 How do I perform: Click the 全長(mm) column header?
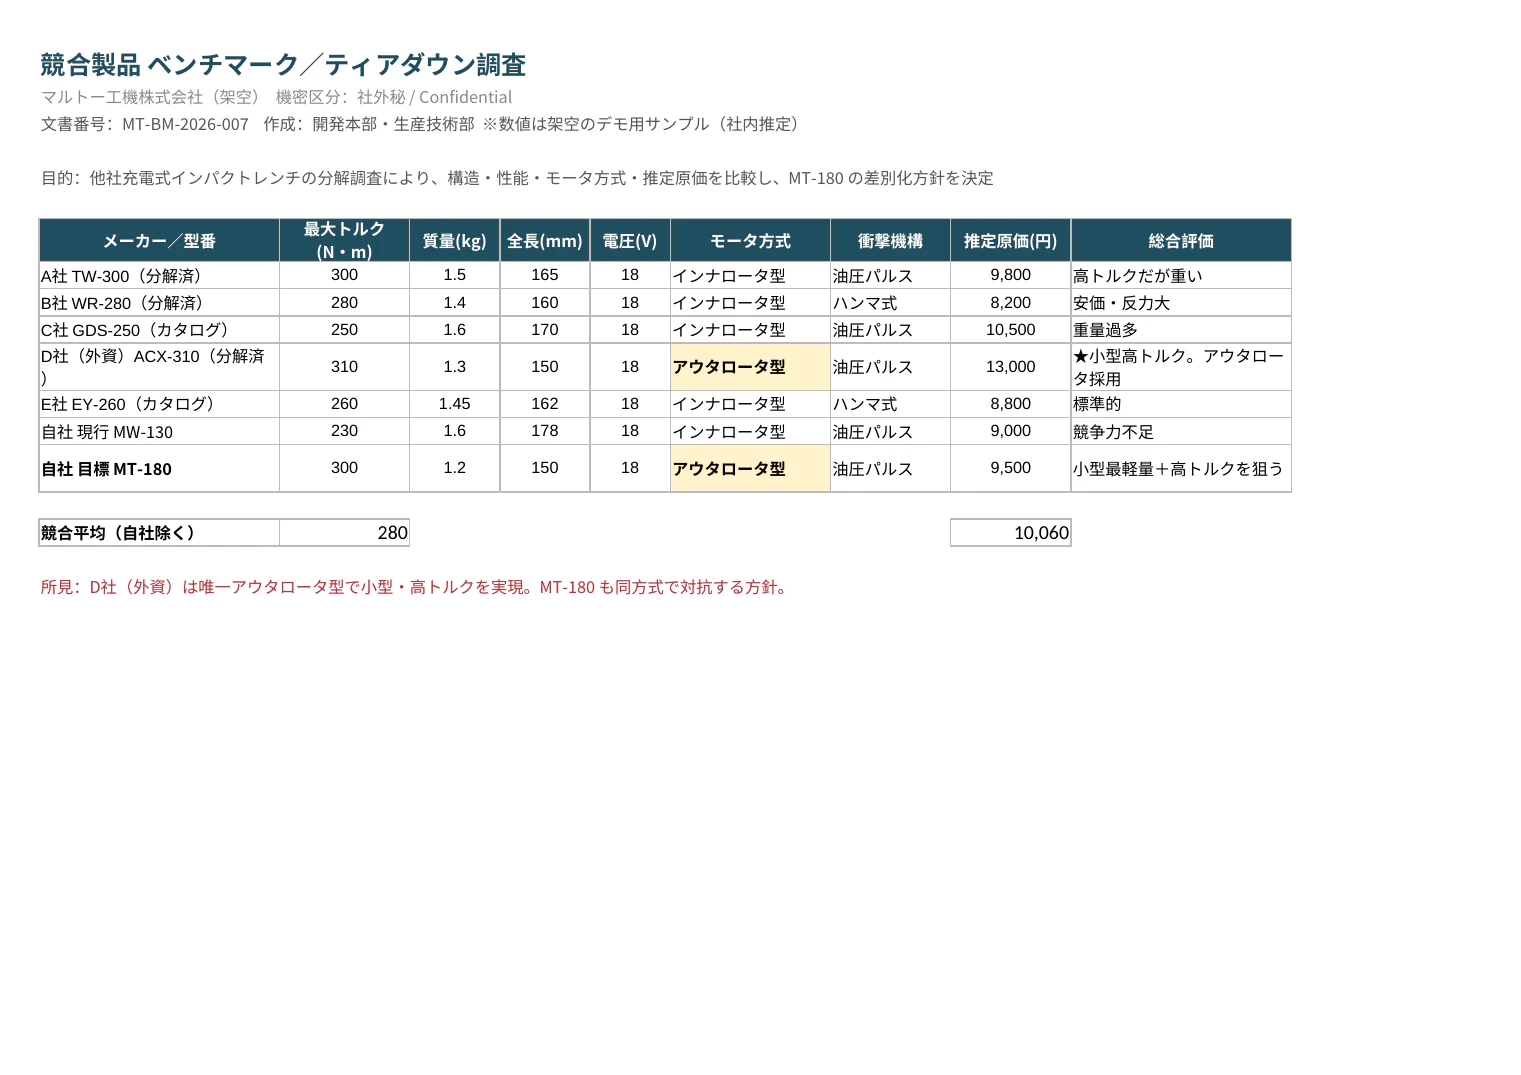point(545,241)
